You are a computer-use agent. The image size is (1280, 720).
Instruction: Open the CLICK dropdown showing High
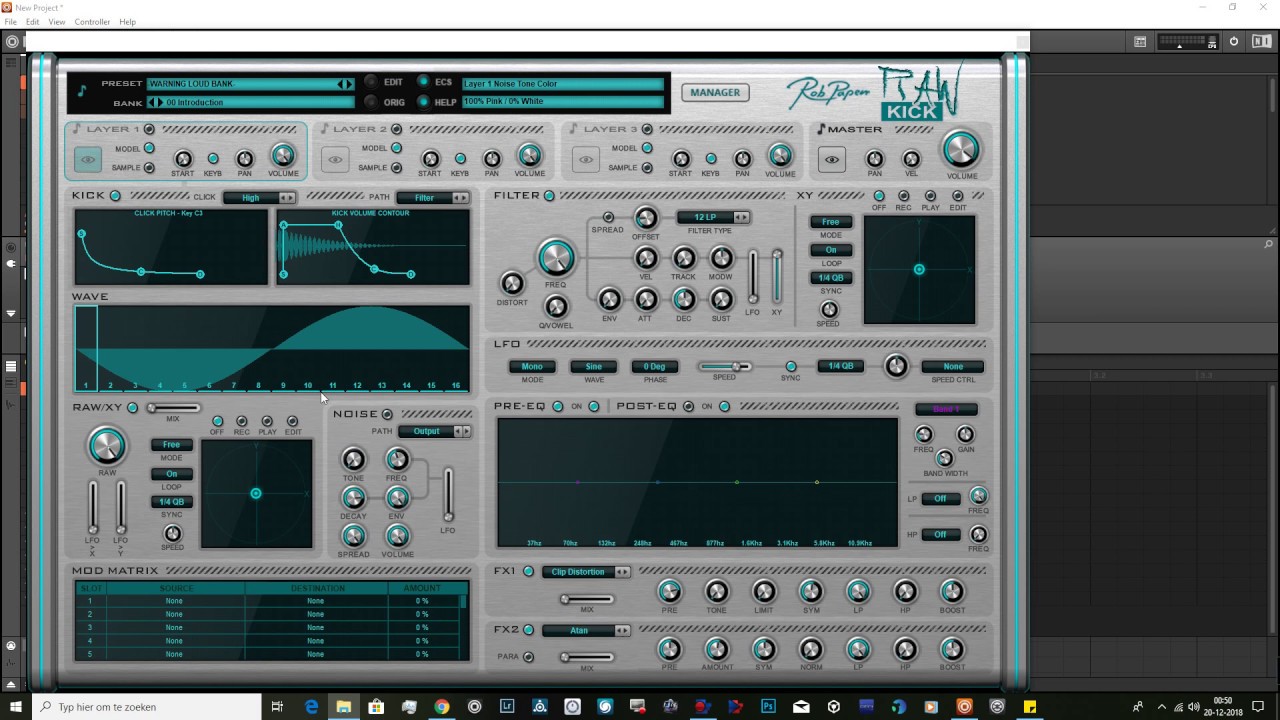(x=259, y=198)
